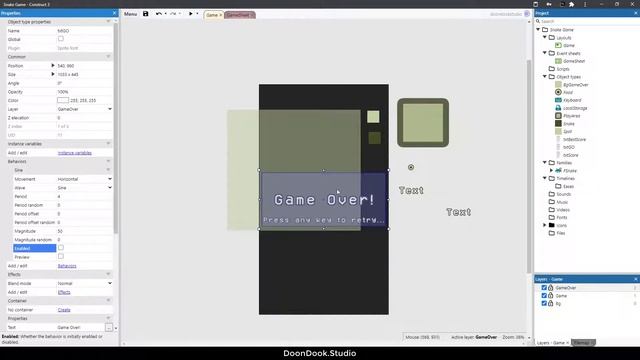The width and height of the screenshot is (640, 360).
Task: Toggle visibility of the Game layer
Action: click(x=544, y=296)
